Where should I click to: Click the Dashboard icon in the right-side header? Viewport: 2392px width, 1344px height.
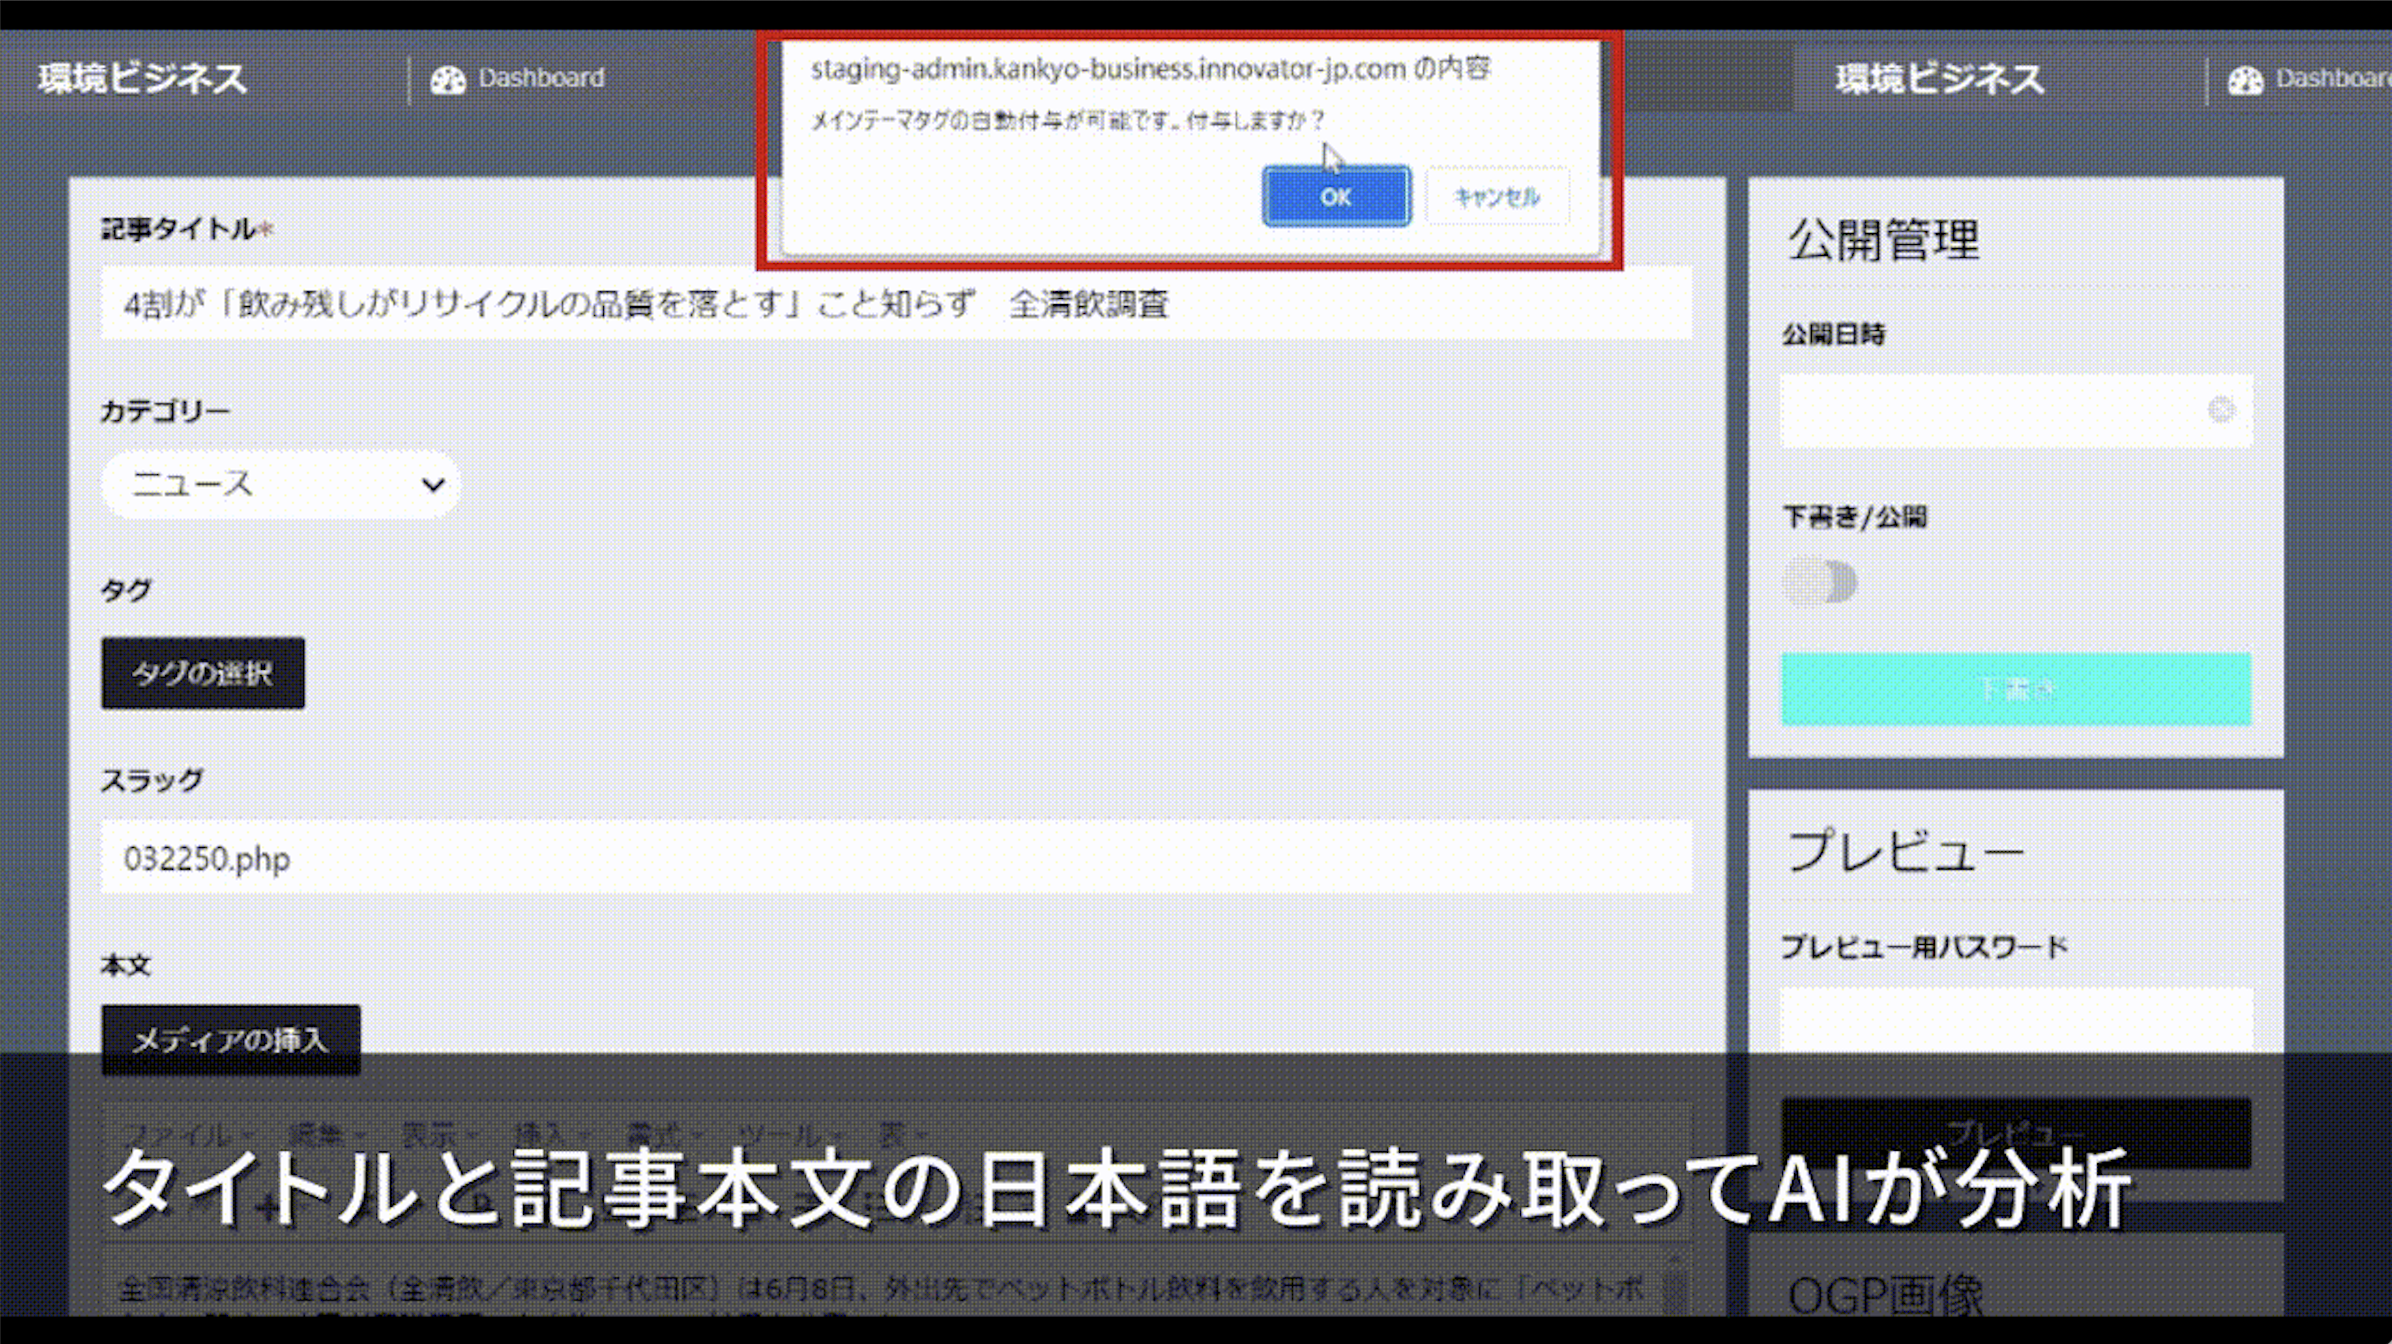coord(2245,80)
